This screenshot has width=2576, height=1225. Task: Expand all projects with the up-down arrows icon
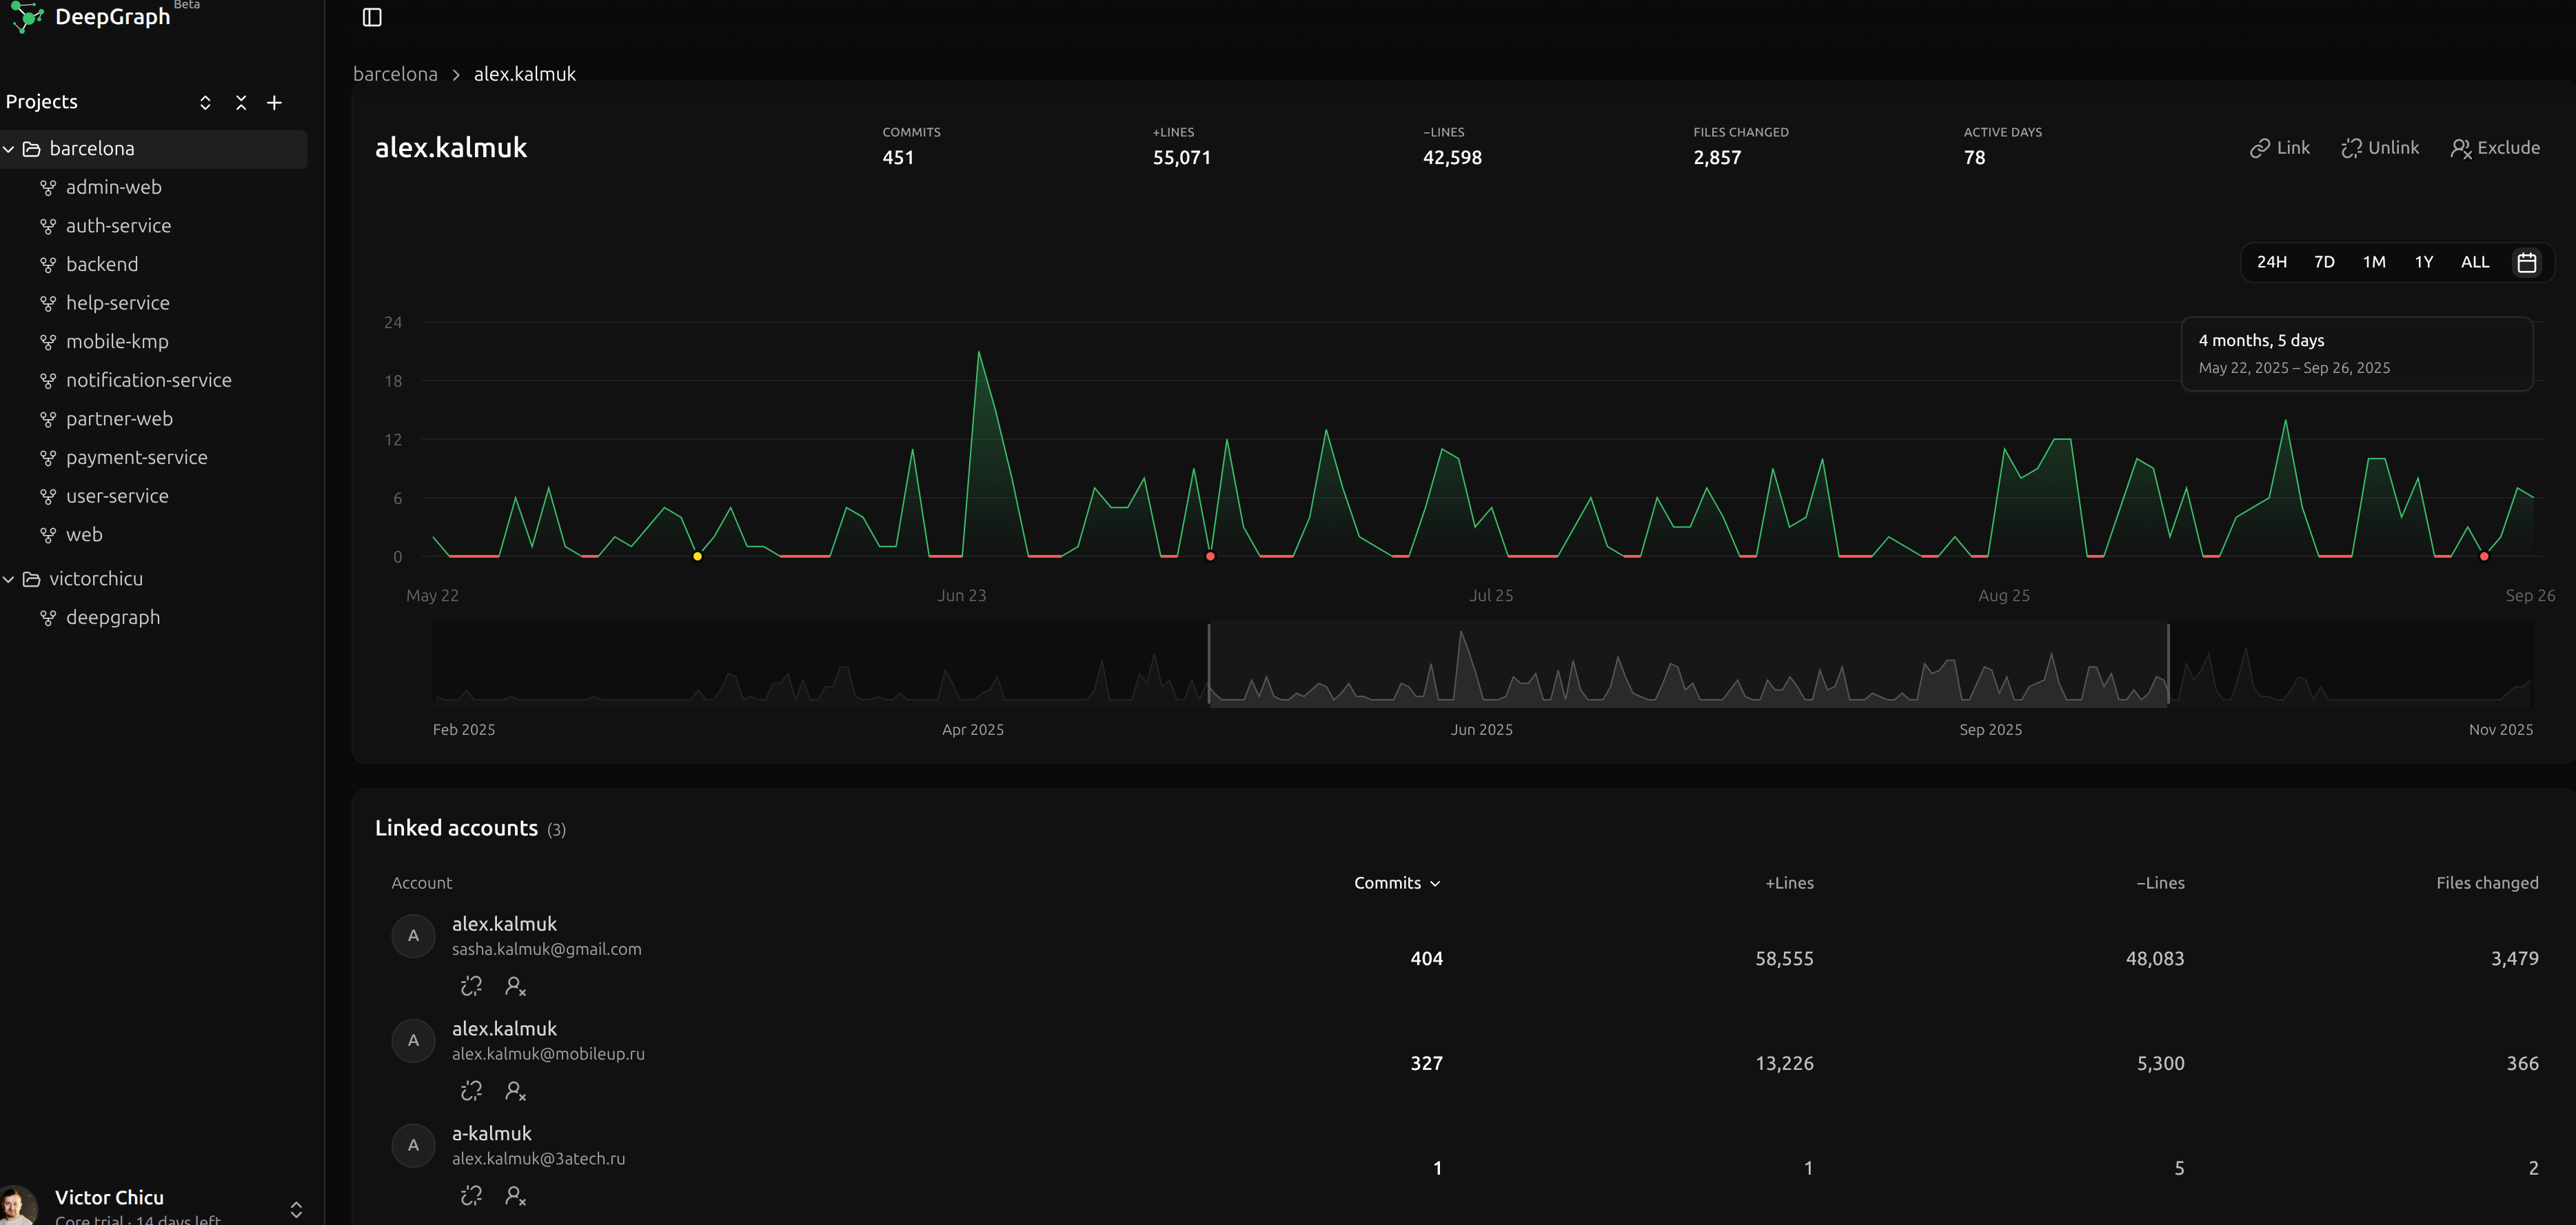tap(205, 103)
